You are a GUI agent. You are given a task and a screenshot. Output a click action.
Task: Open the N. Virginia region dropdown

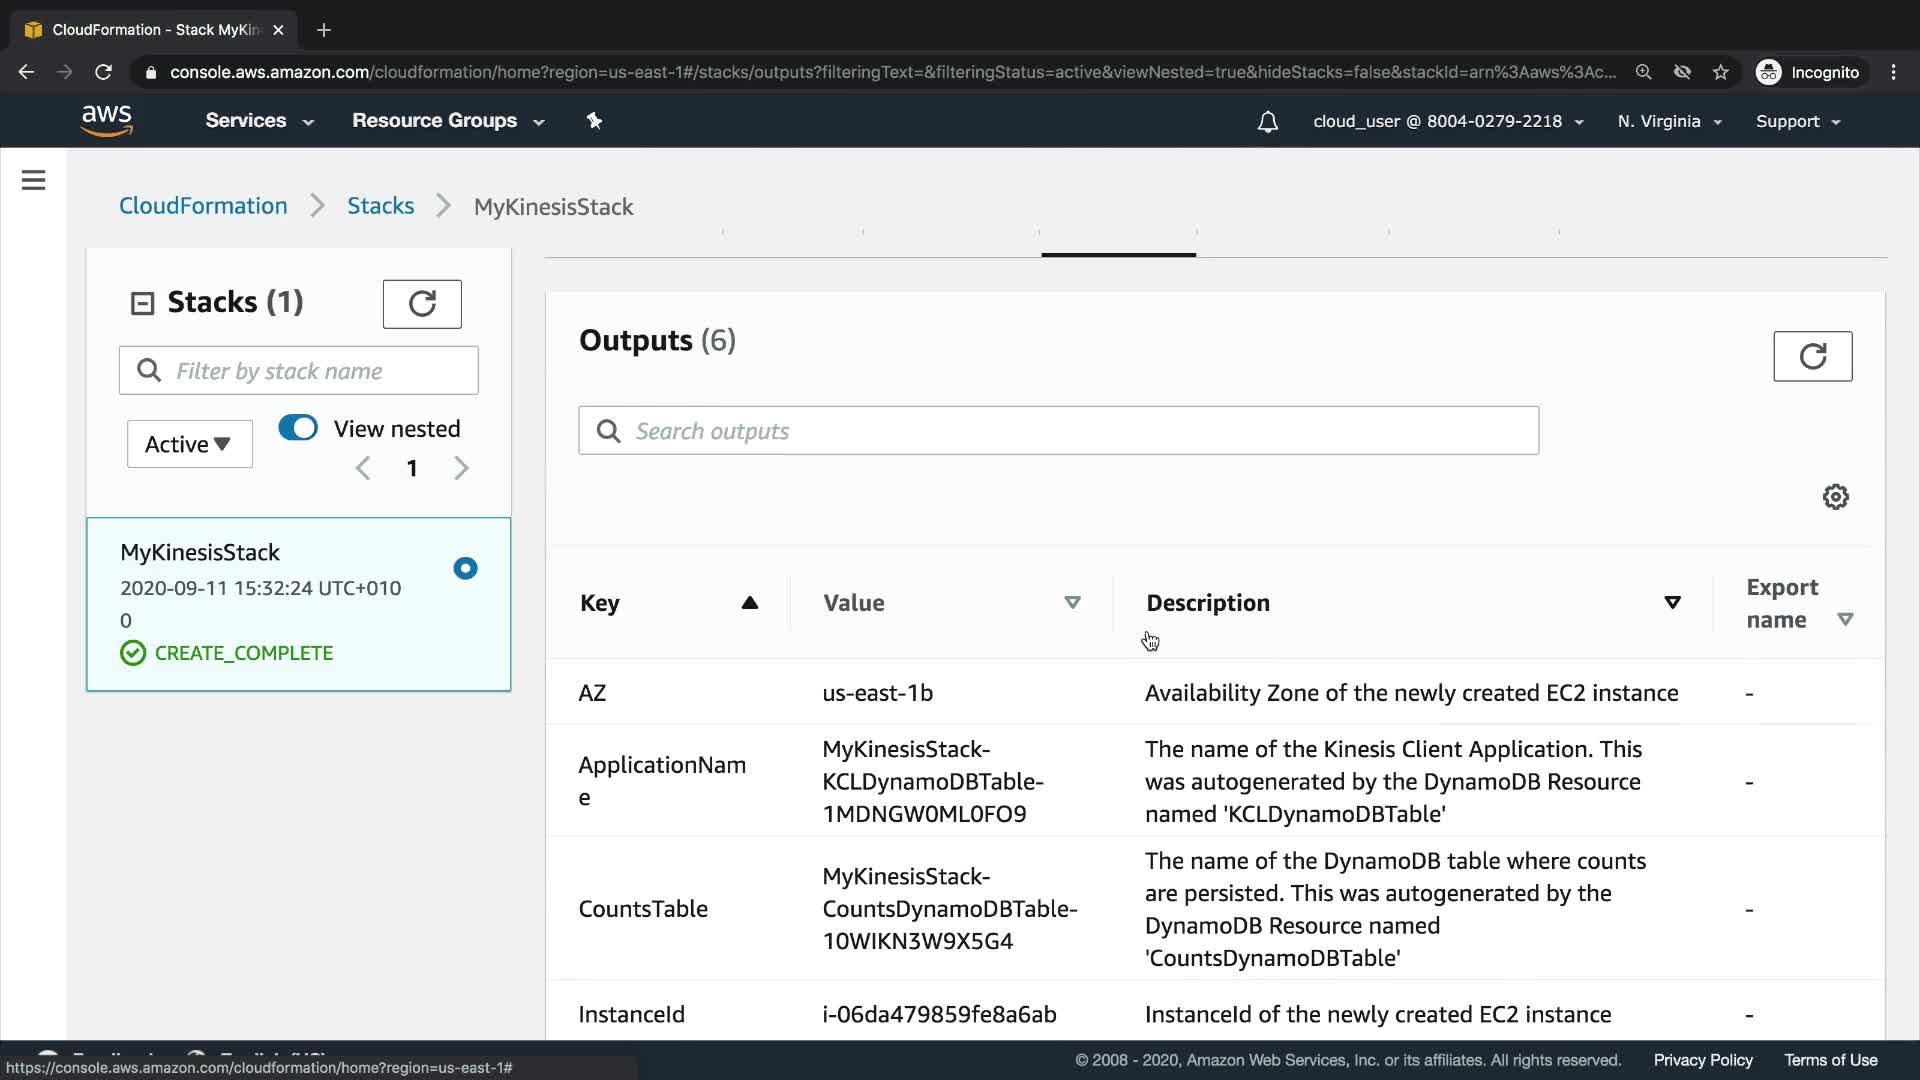(x=1668, y=121)
